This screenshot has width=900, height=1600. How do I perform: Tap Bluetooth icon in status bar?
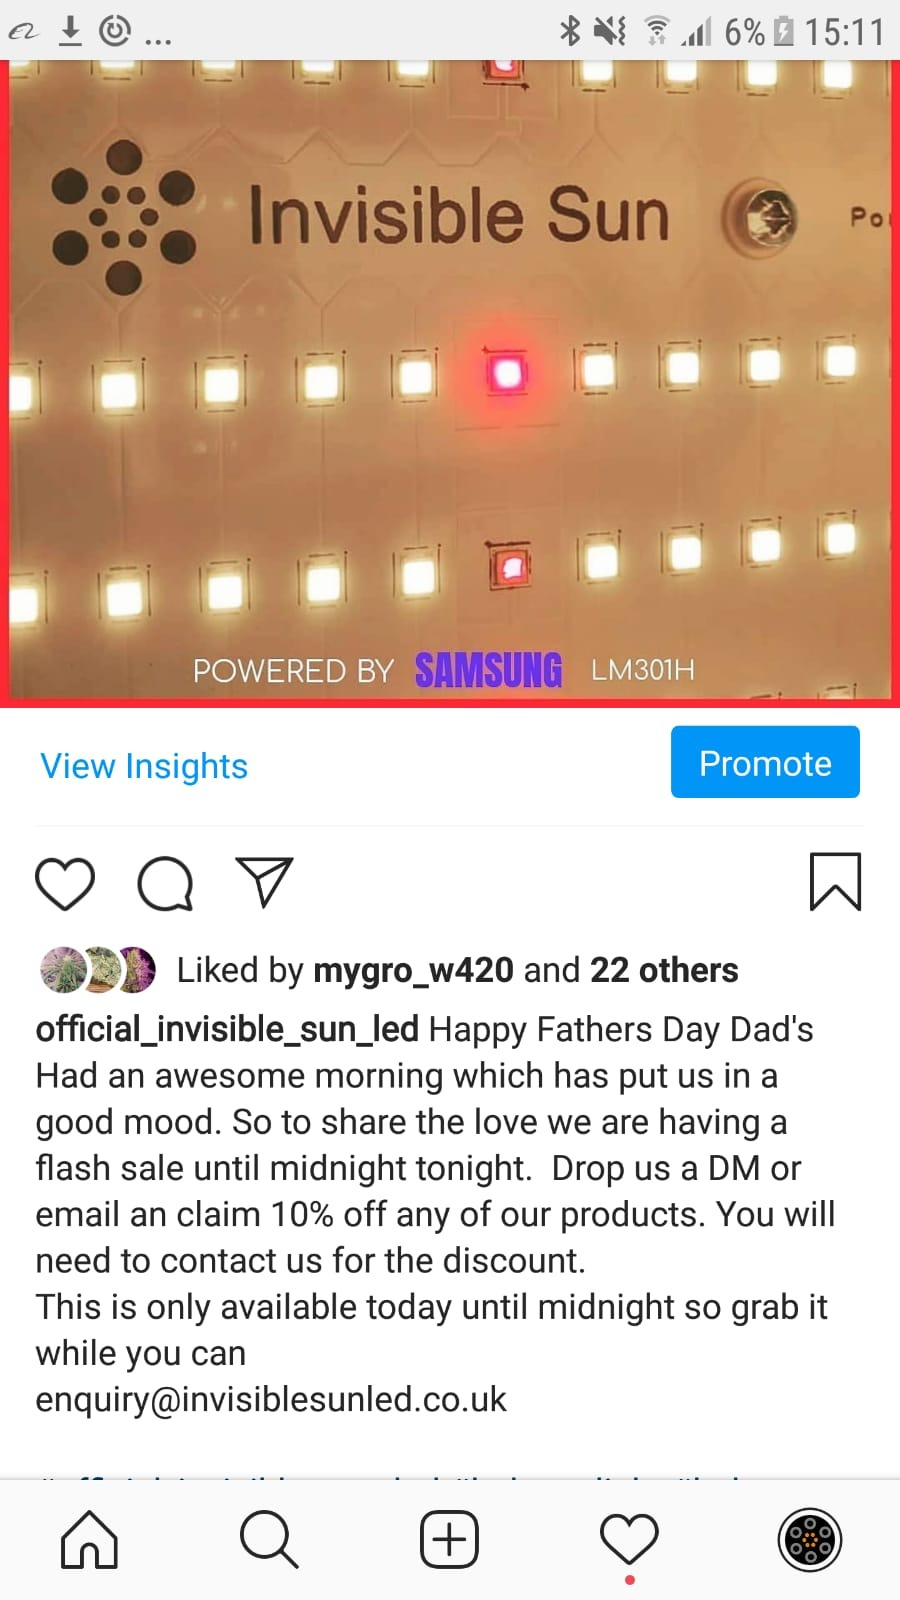570,31
